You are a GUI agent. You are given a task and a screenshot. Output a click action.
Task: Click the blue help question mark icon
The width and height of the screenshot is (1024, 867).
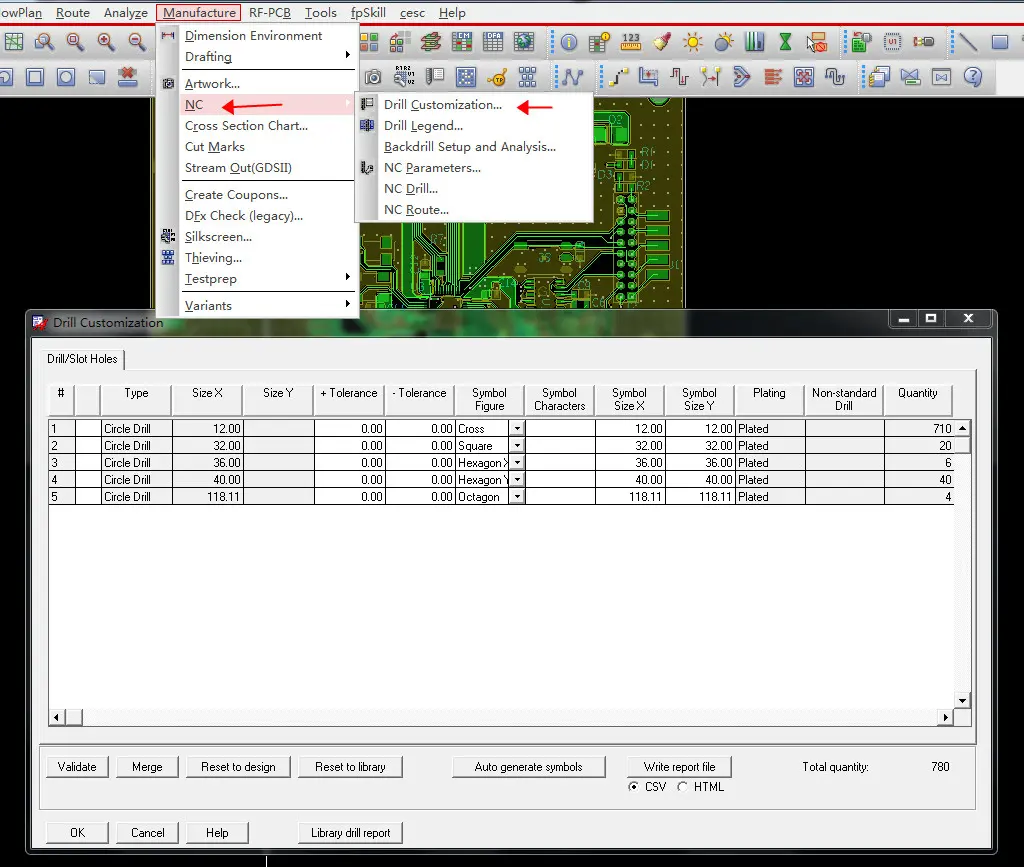coord(972,77)
